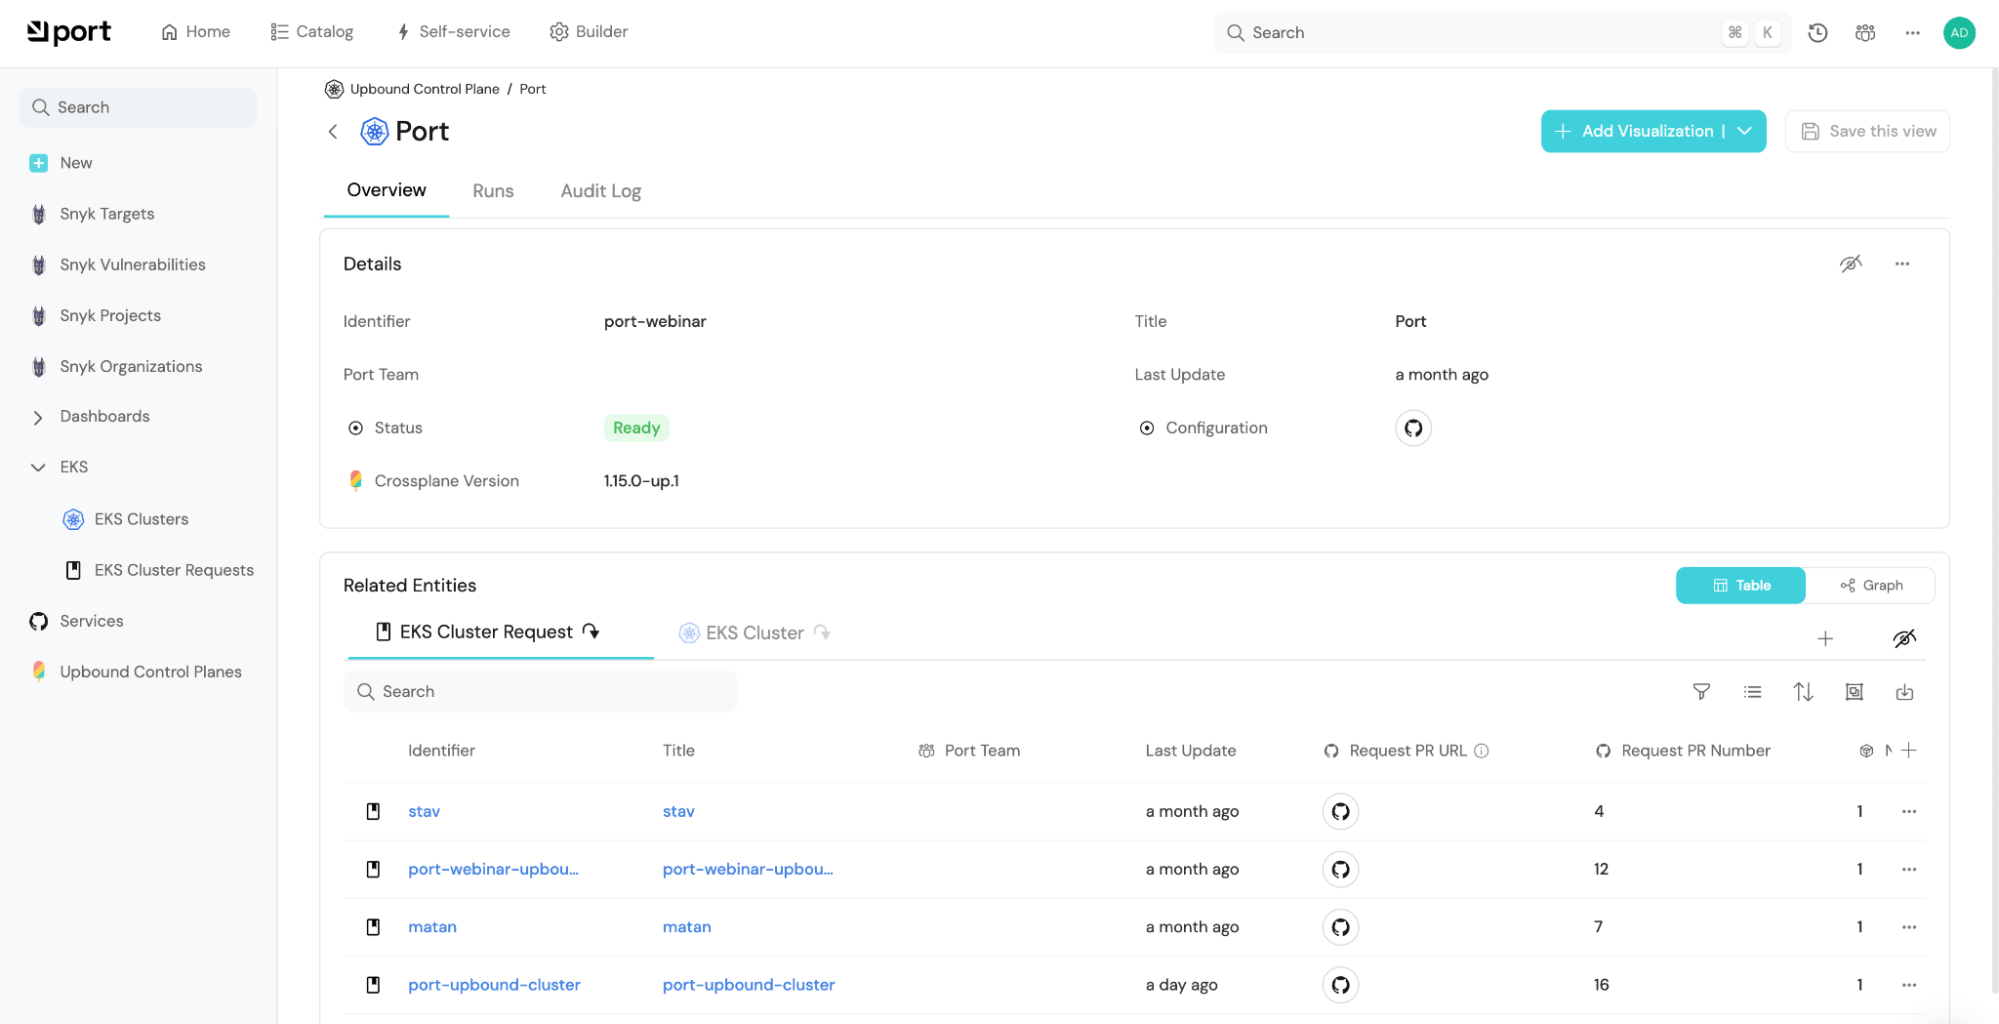
Task: Open row actions menu for port-webinar-upbou…
Action: coord(1909,869)
